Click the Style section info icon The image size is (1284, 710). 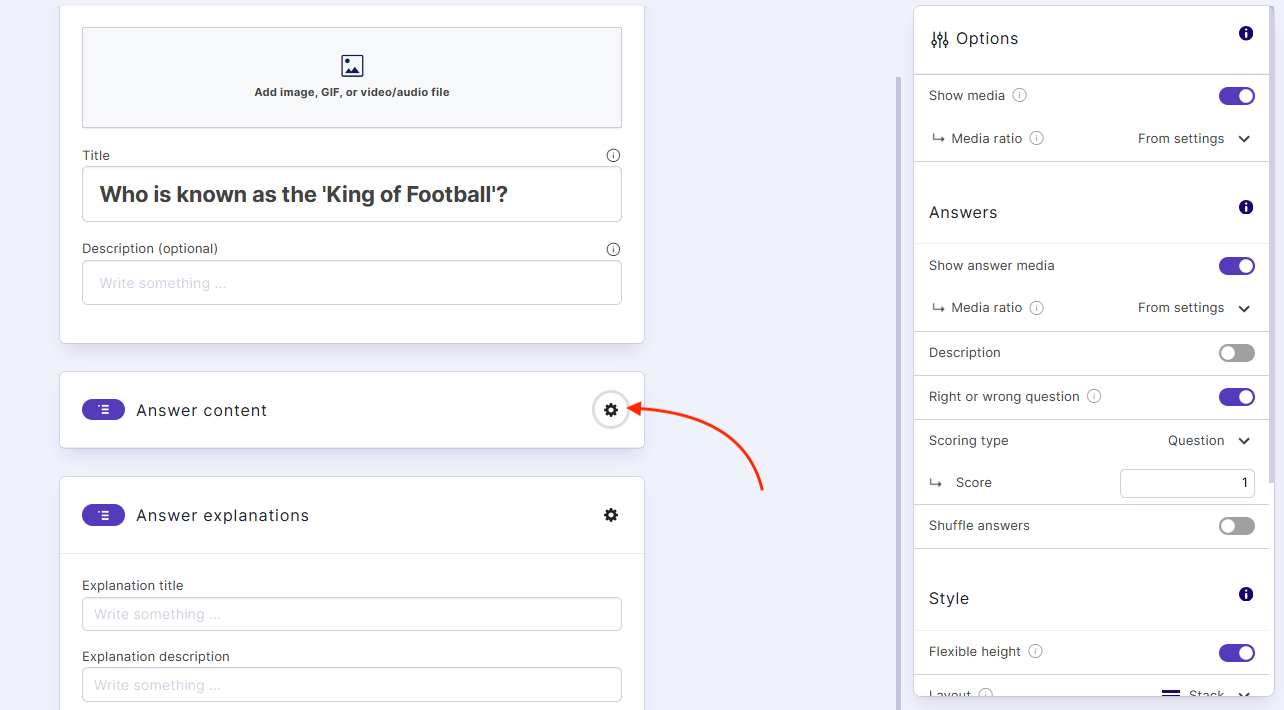1246,594
